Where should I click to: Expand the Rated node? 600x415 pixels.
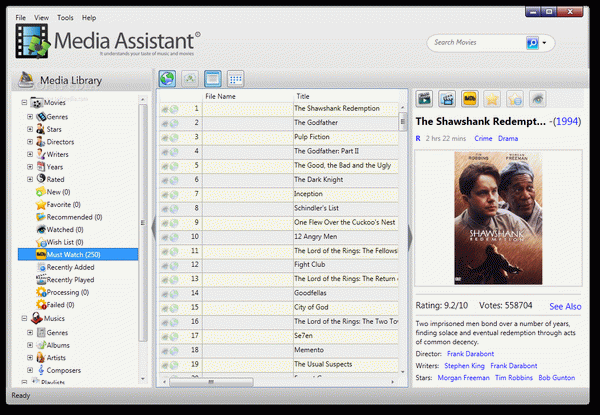coord(30,179)
